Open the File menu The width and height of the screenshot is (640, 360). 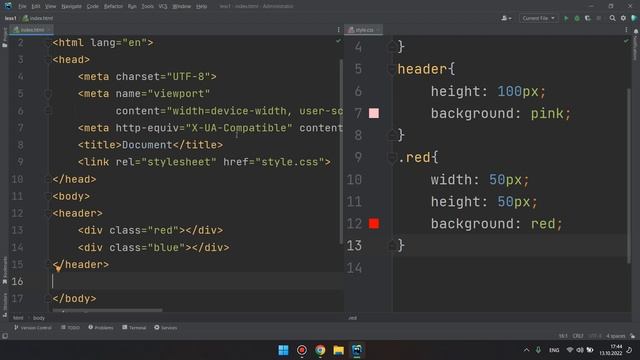22,6
